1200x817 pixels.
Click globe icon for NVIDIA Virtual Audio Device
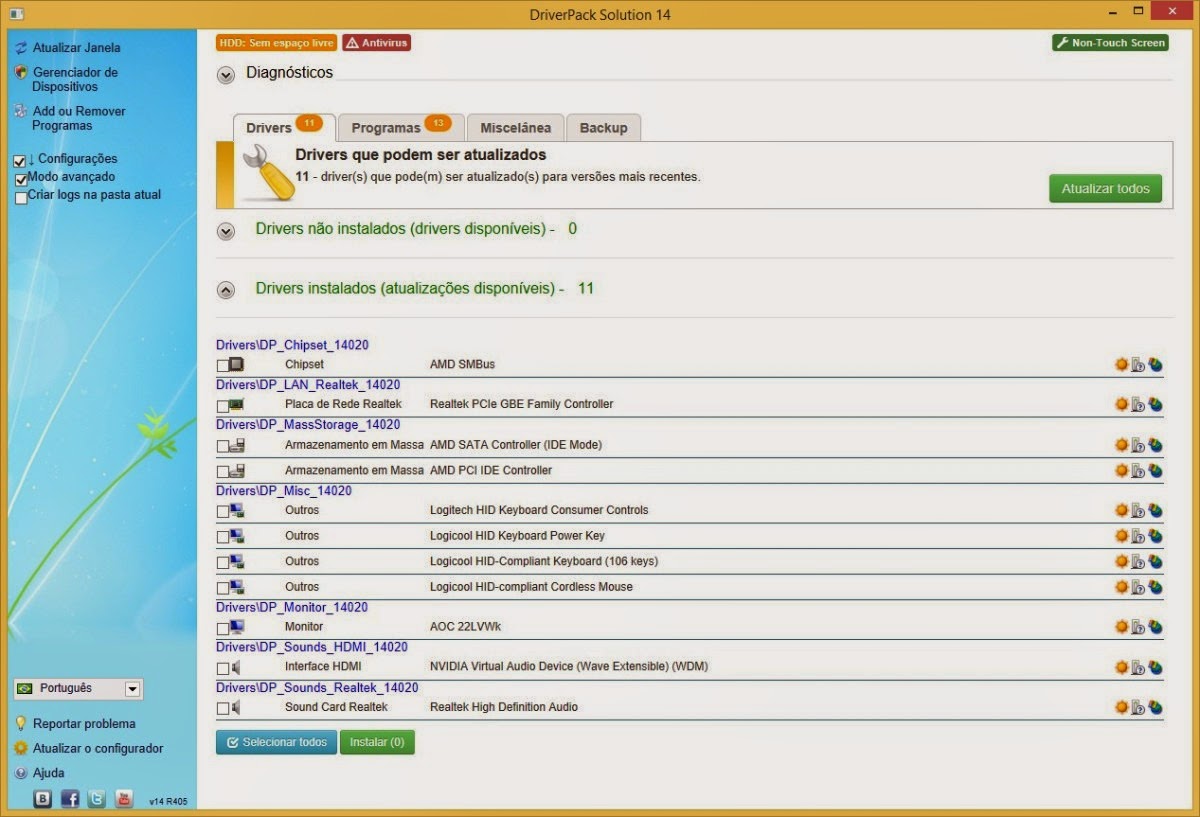[x=1155, y=667]
